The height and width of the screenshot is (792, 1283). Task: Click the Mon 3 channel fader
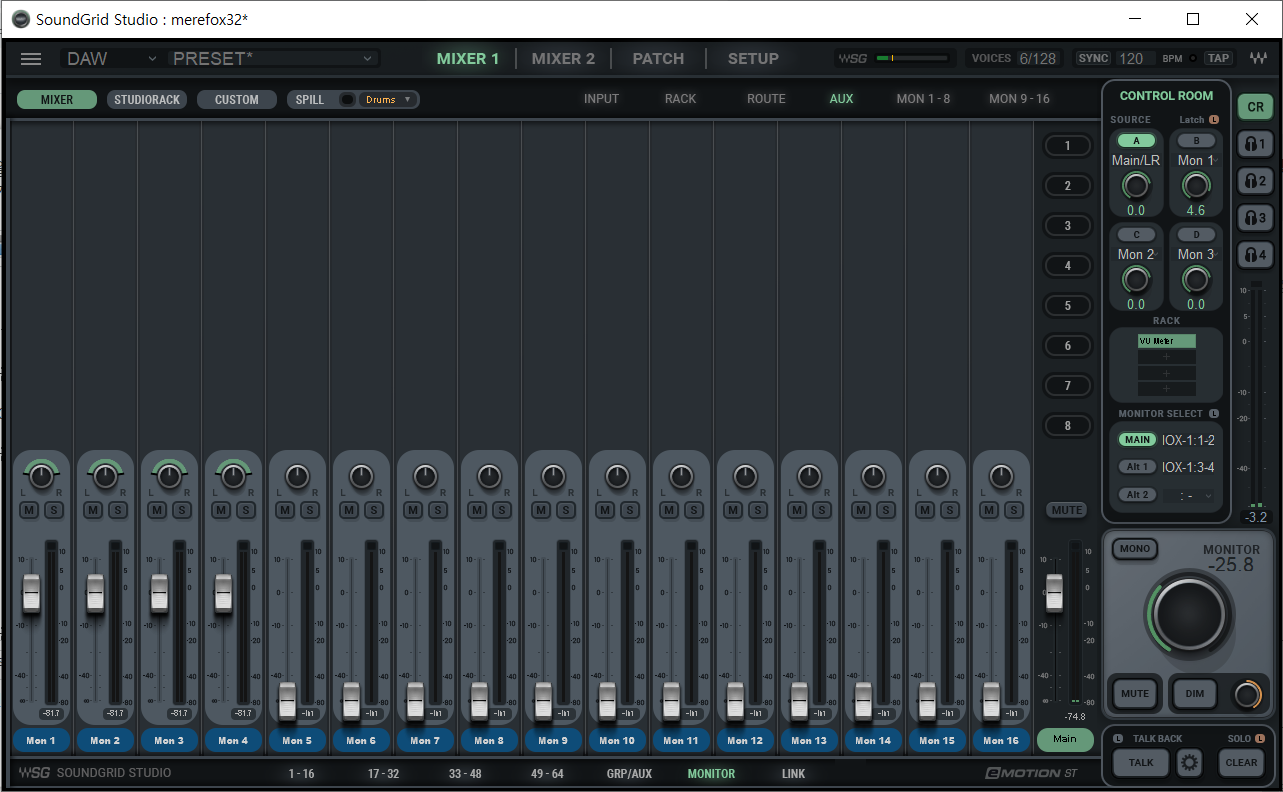coord(159,594)
